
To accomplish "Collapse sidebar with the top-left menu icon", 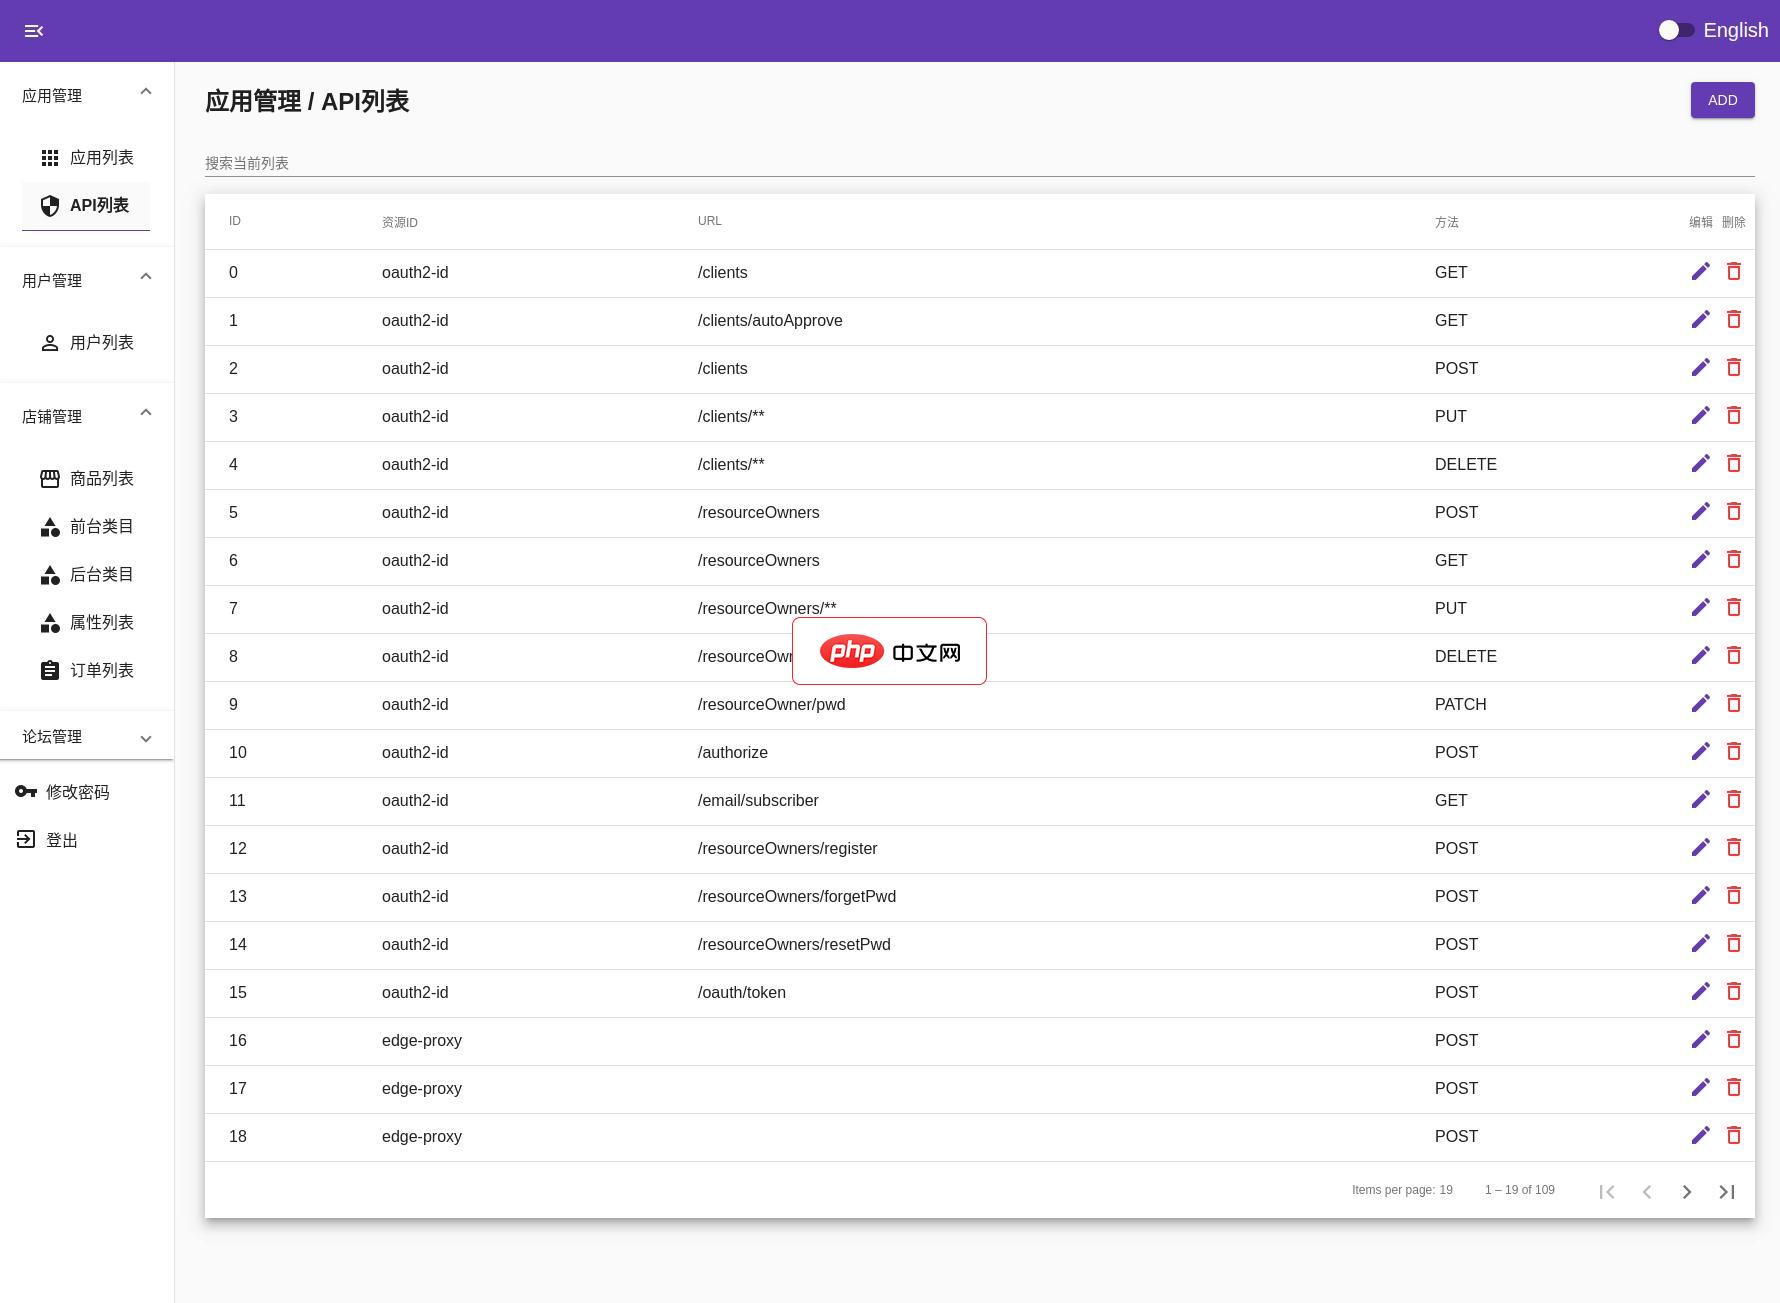I will [33, 31].
